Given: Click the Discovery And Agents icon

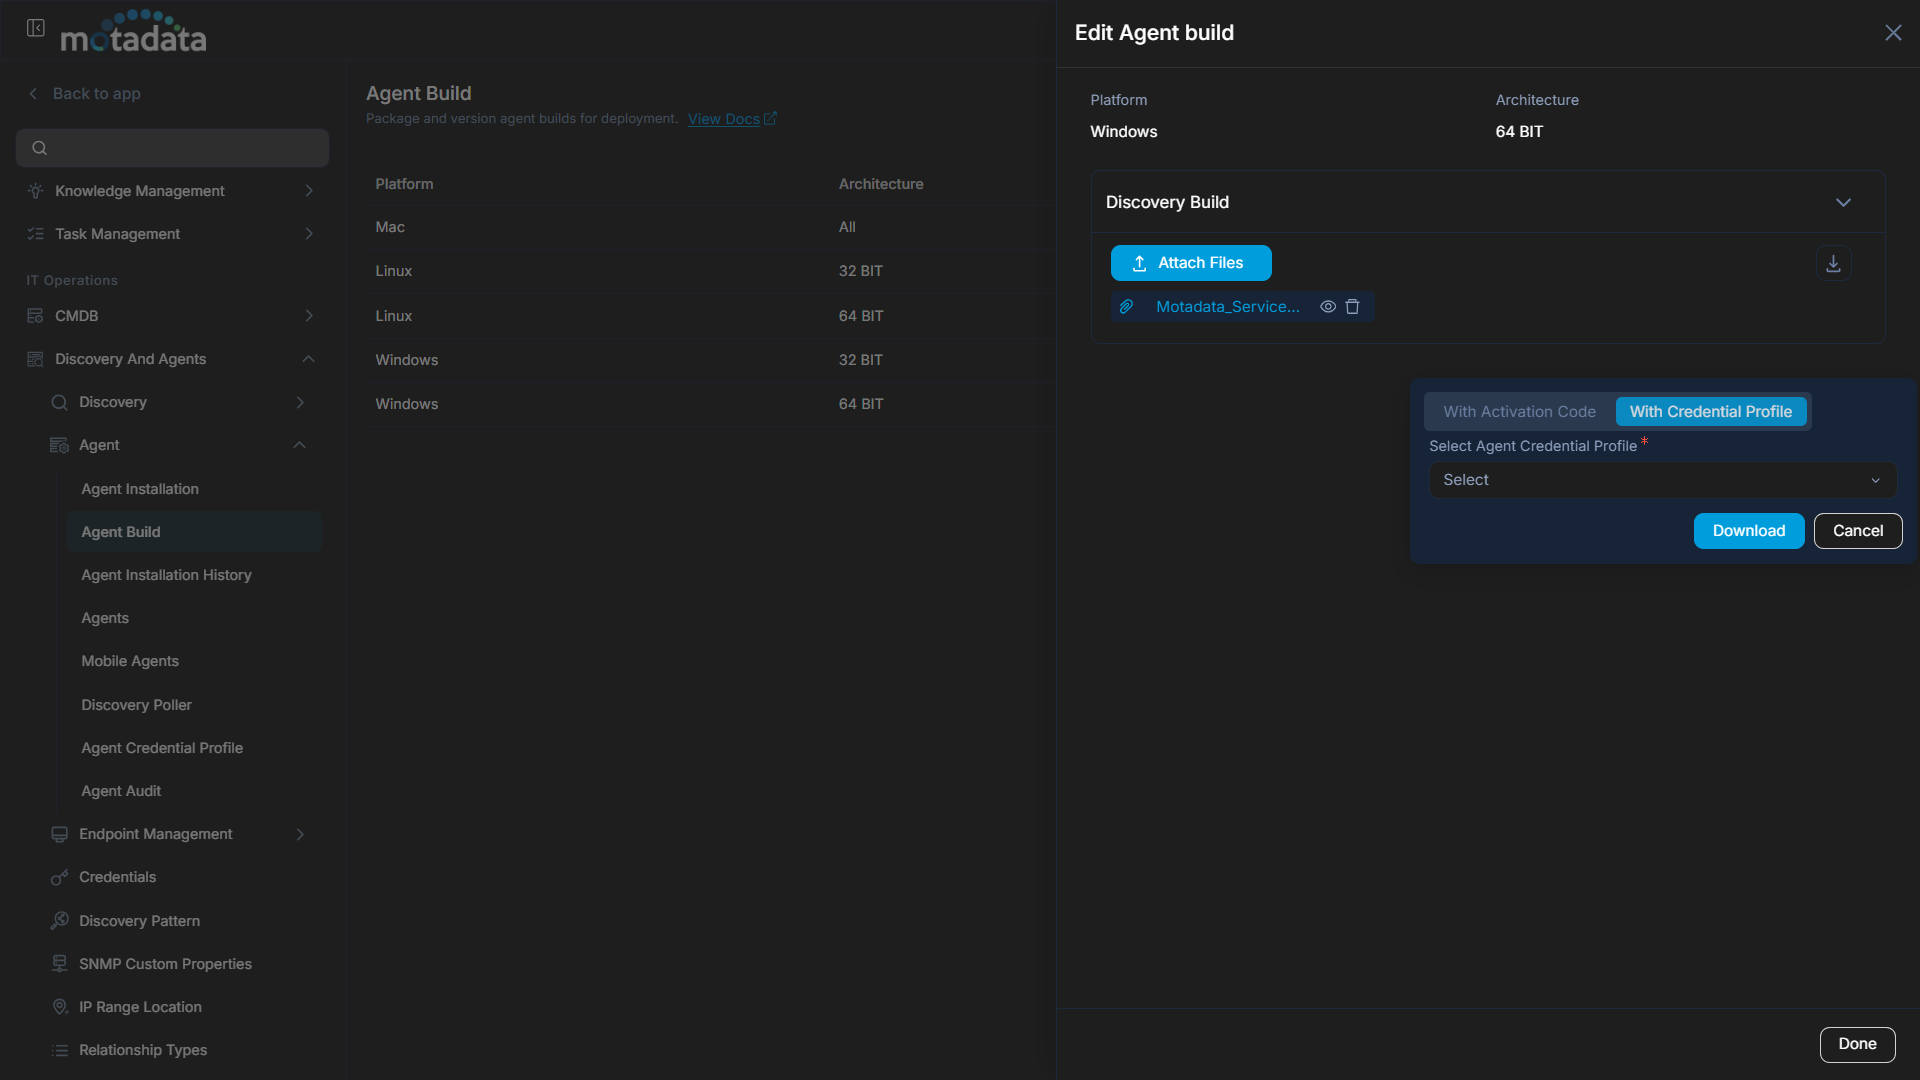Looking at the screenshot, I should (x=36, y=359).
